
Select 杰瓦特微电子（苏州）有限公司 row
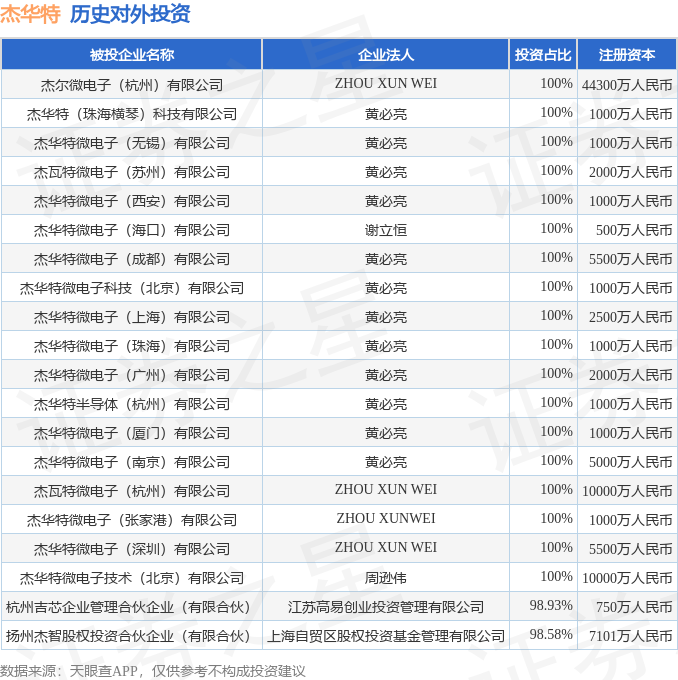[x=339, y=172]
